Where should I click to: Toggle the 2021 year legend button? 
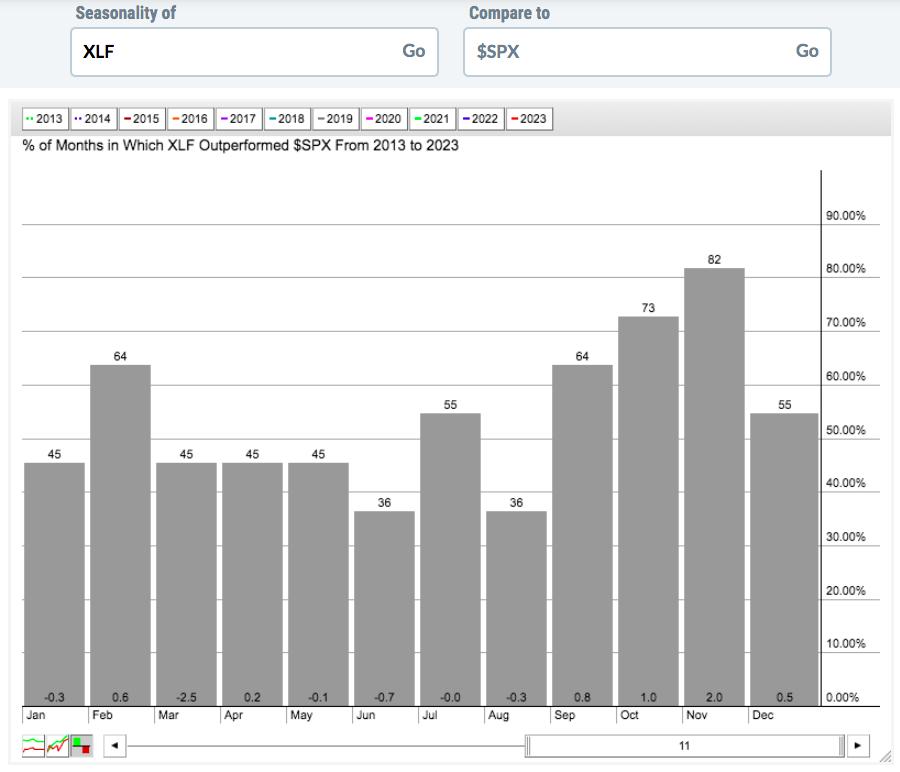click(432, 119)
